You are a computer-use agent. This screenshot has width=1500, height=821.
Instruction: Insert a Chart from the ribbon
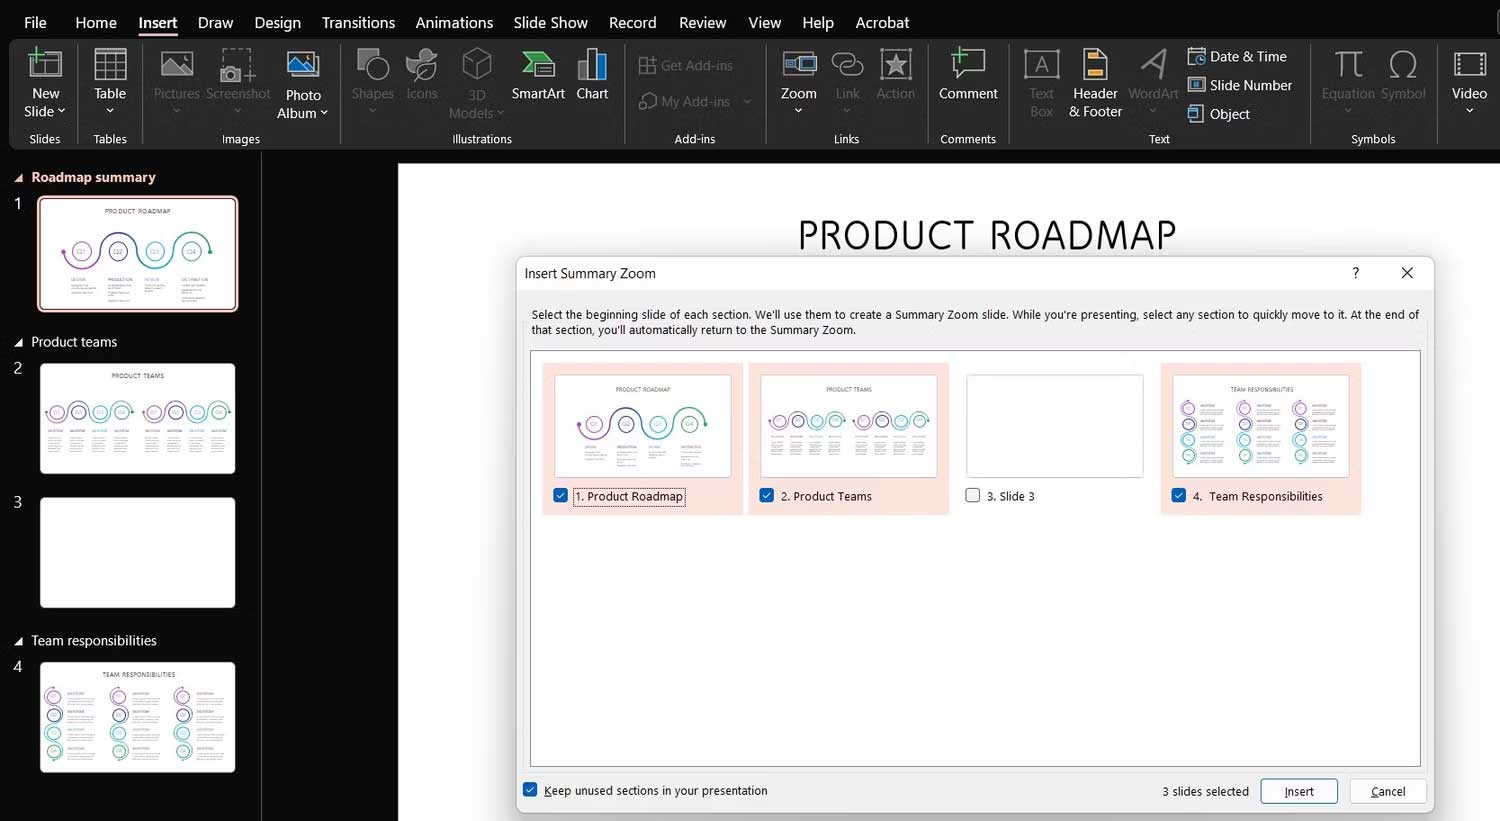(x=592, y=80)
